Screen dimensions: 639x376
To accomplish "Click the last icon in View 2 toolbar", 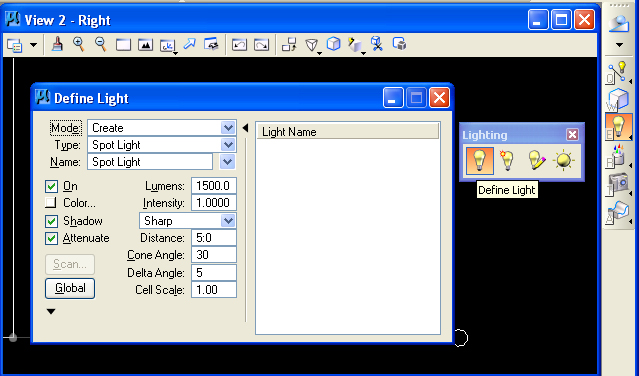I will coord(399,44).
